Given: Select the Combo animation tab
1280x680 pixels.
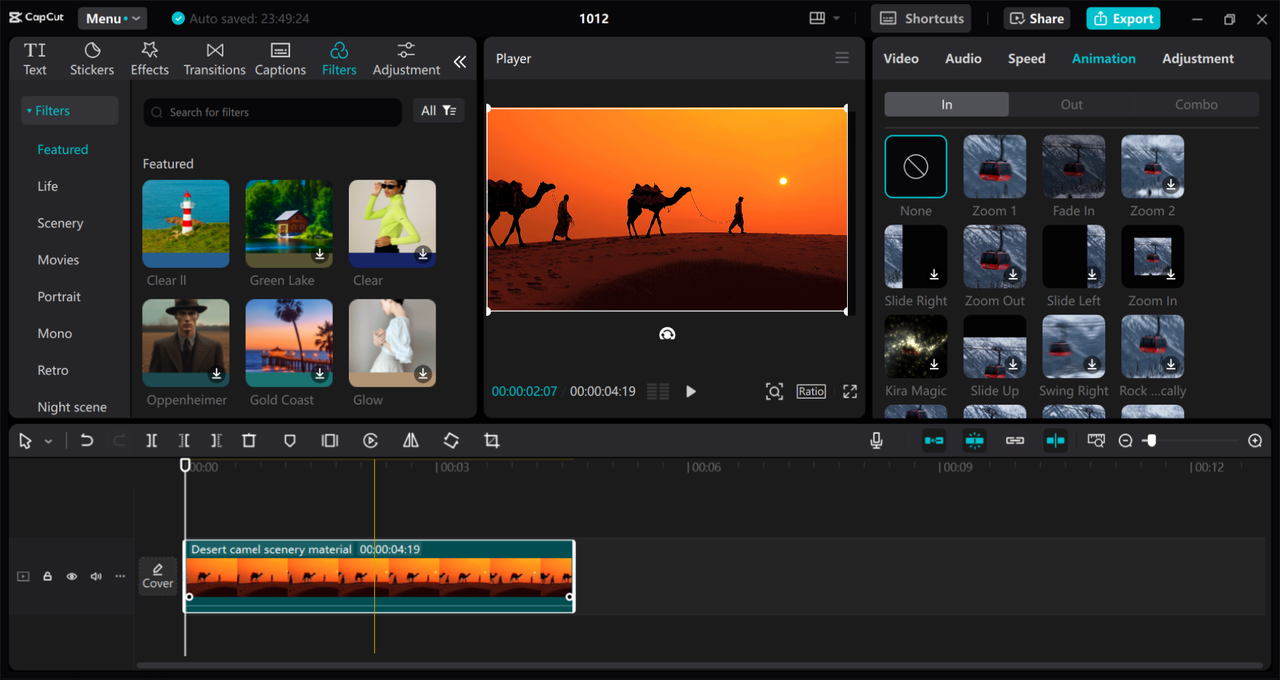Looking at the screenshot, I should 1196,104.
